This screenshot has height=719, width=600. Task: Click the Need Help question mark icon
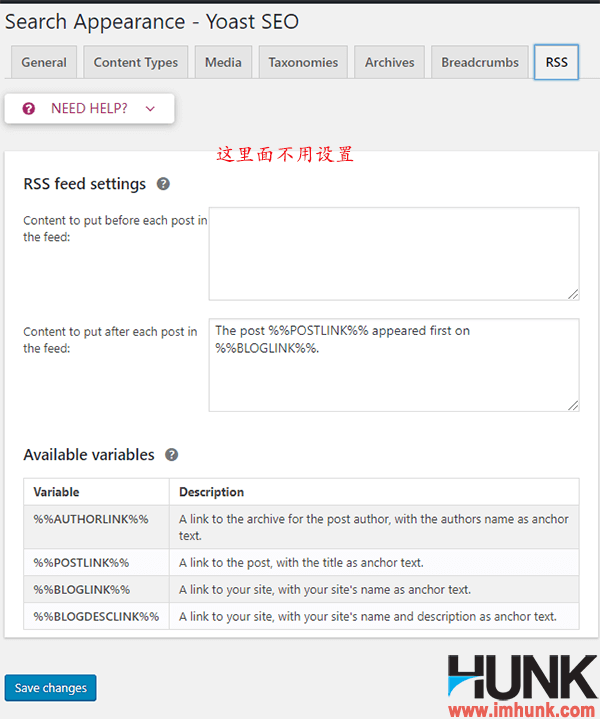click(x=29, y=109)
